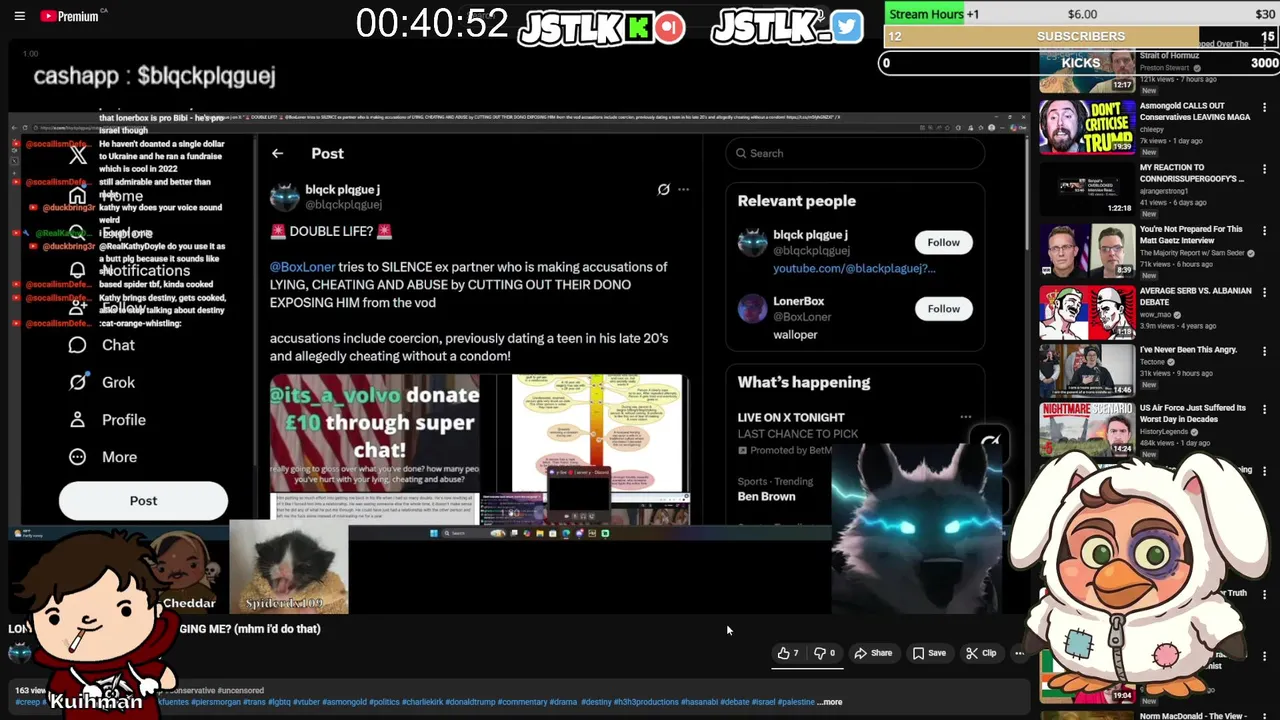Open HistoryLegends channel name

tap(1163, 432)
